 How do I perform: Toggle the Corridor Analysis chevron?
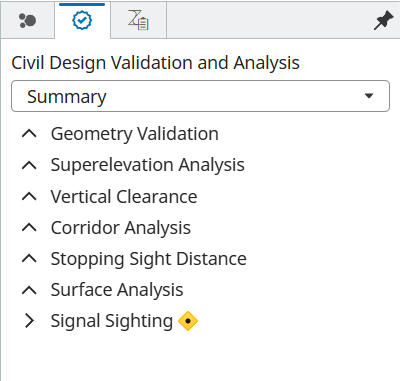29,228
